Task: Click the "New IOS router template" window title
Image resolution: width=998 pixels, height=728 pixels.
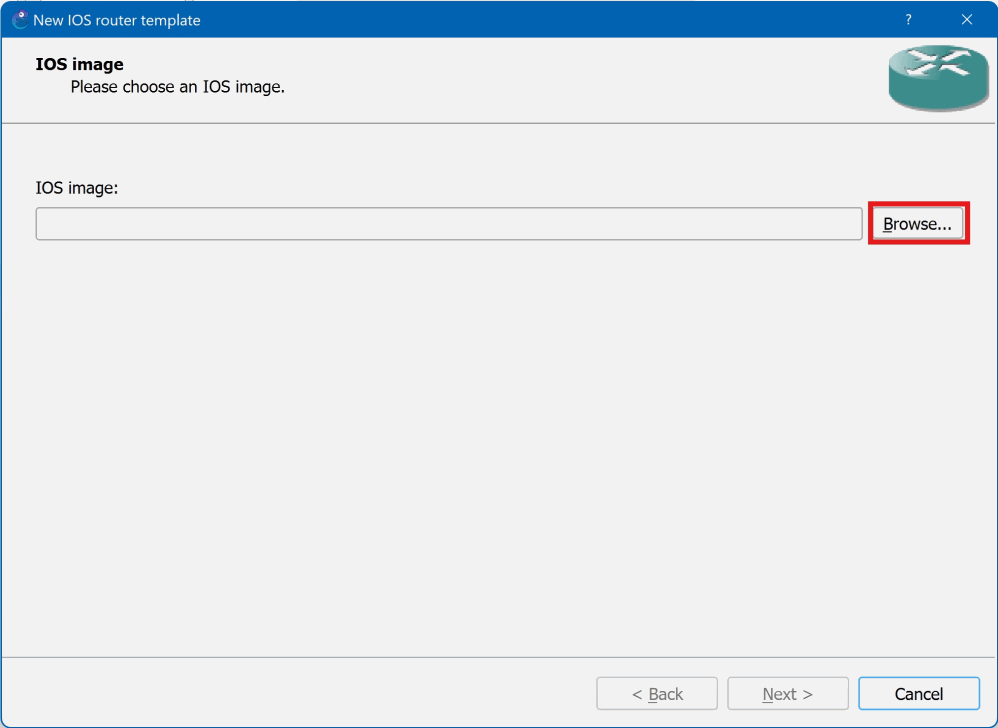Action: tap(117, 20)
